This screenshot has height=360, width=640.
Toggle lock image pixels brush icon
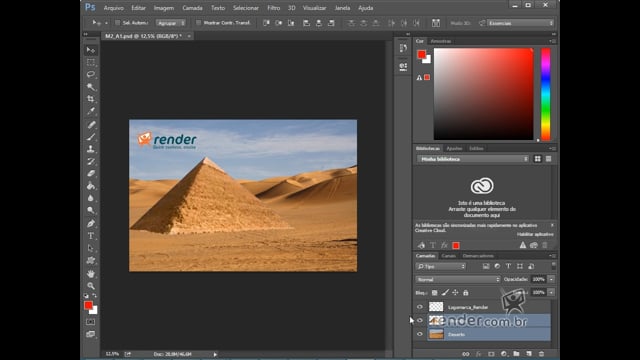click(x=445, y=293)
